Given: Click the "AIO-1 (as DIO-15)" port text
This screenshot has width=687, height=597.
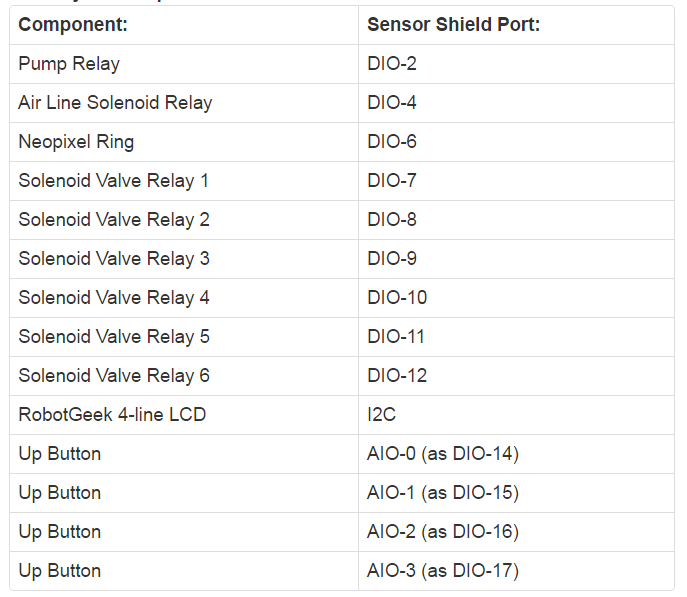Looking at the screenshot, I should point(443,493).
